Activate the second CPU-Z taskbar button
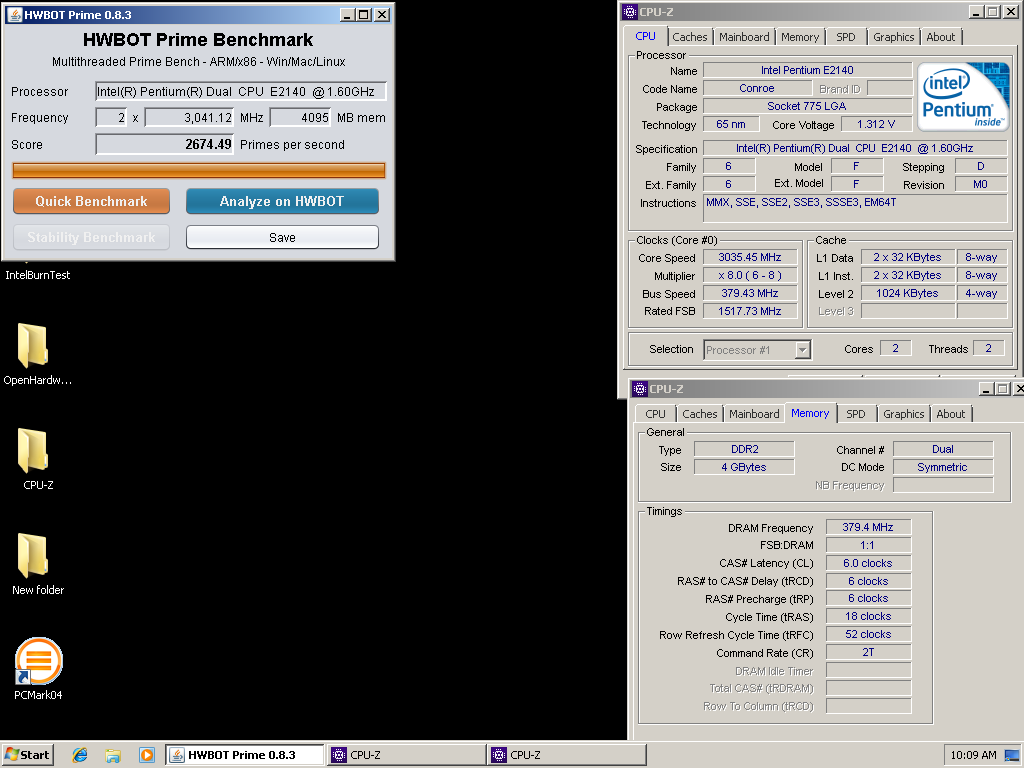The height and width of the screenshot is (768, 1024). click(x=567, y=755)
